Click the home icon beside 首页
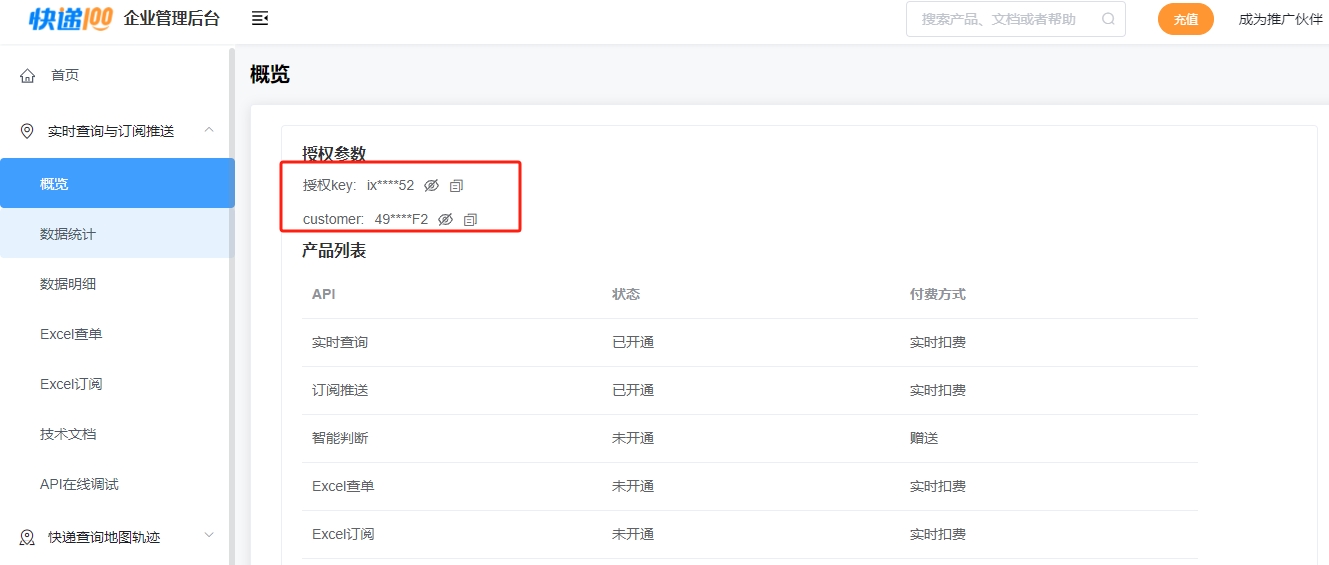This screenshot has height=565, width=1329. [x=27, y=75]
